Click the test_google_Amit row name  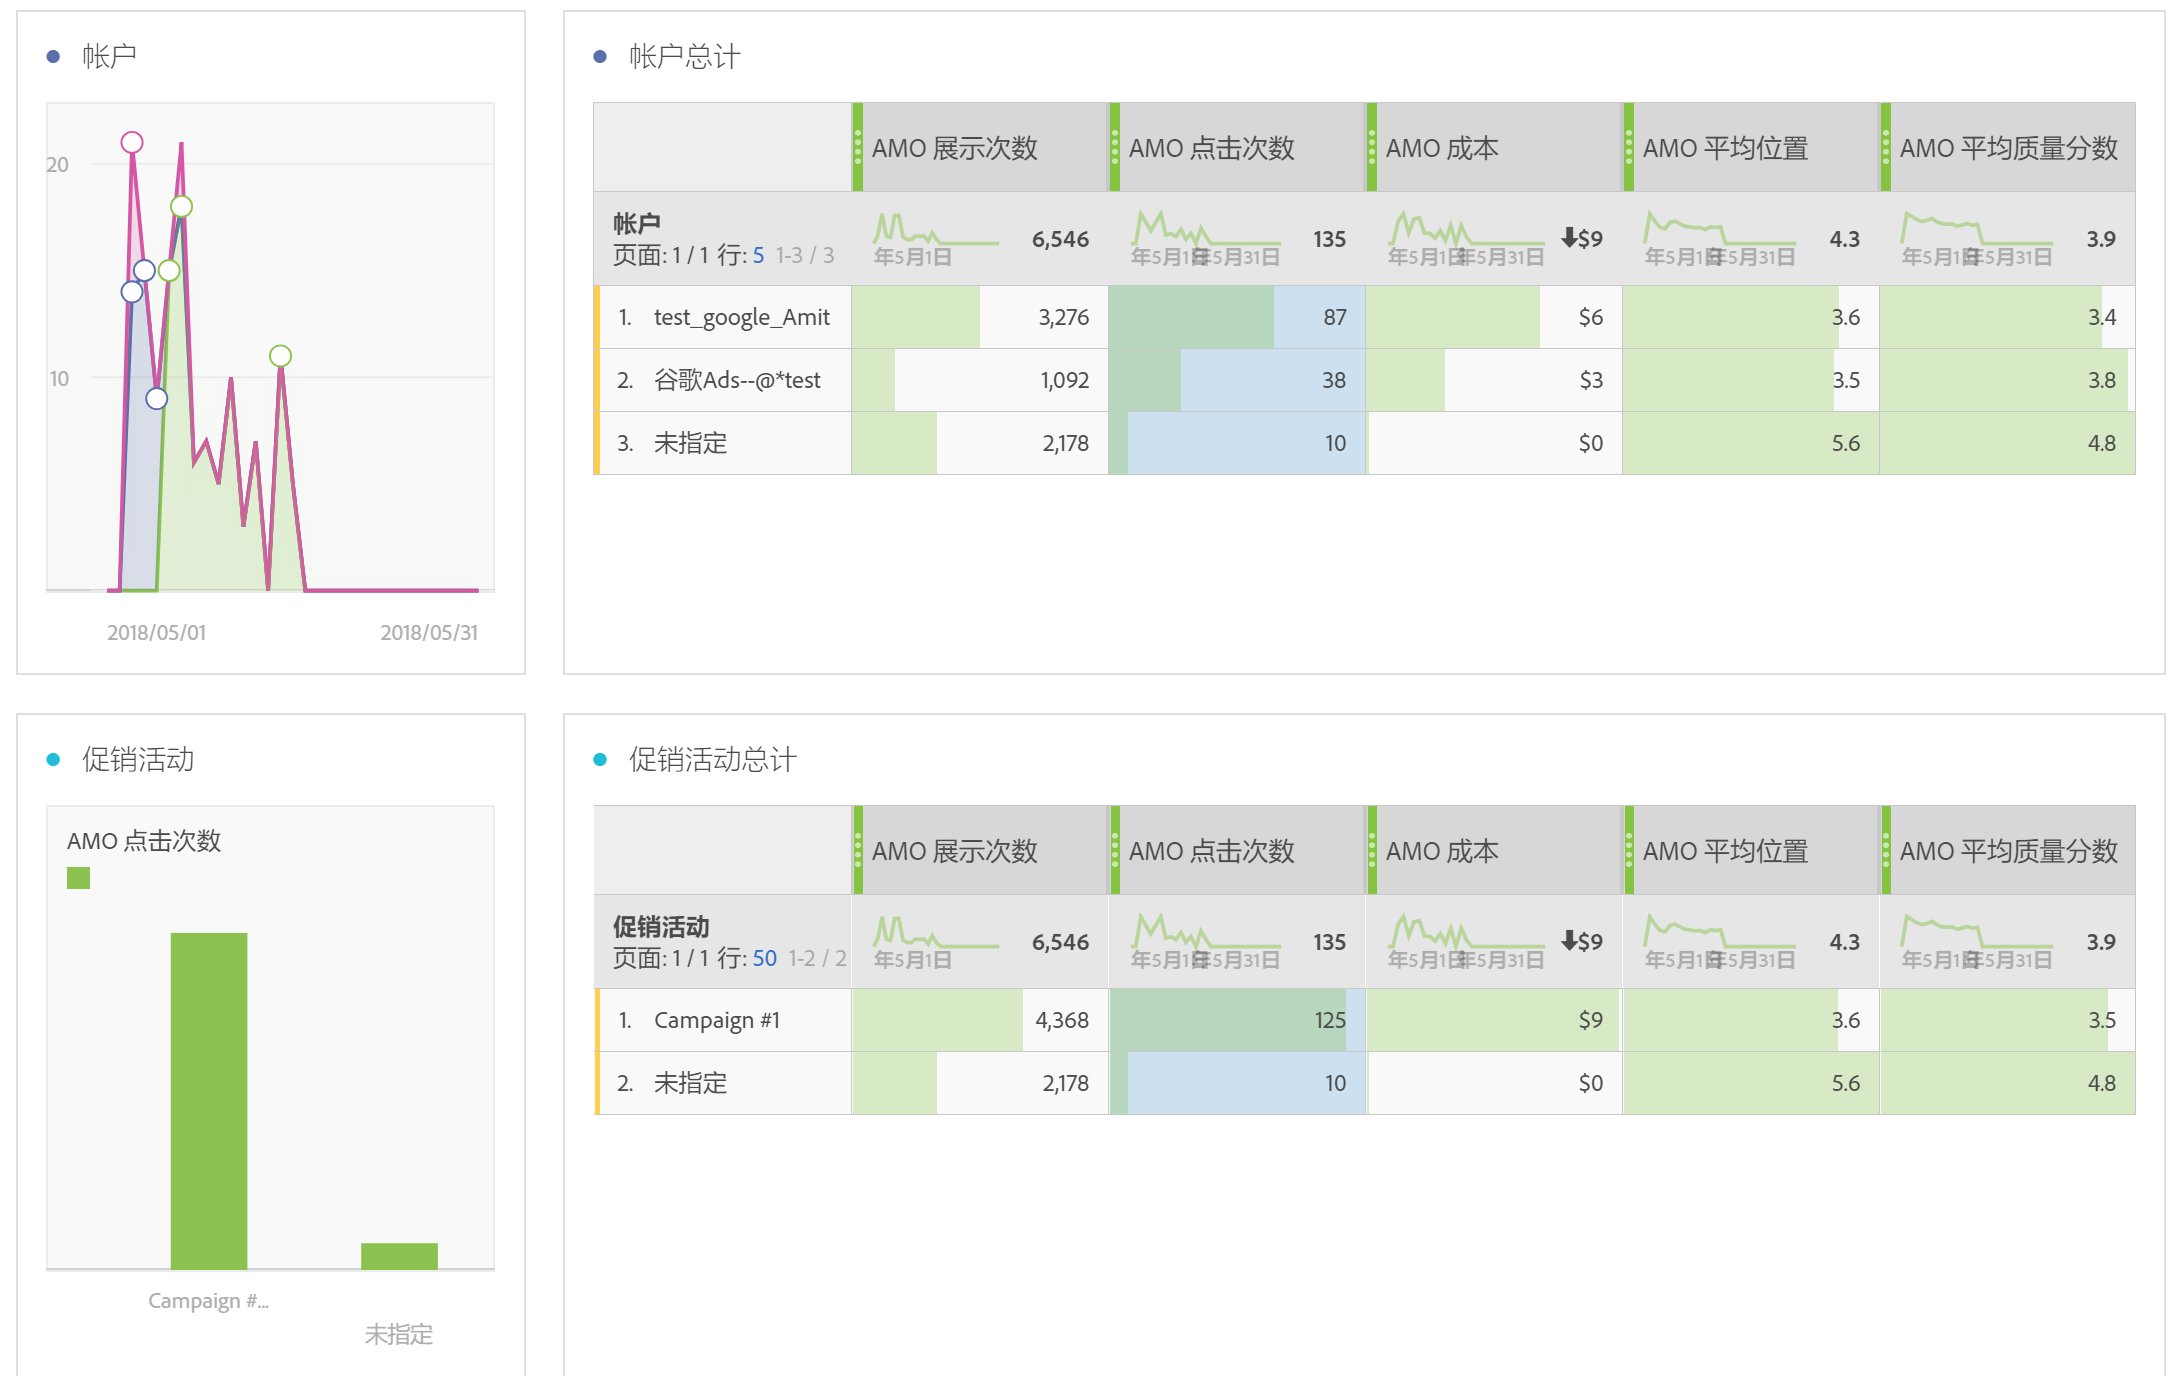click(x=741, y=318)
